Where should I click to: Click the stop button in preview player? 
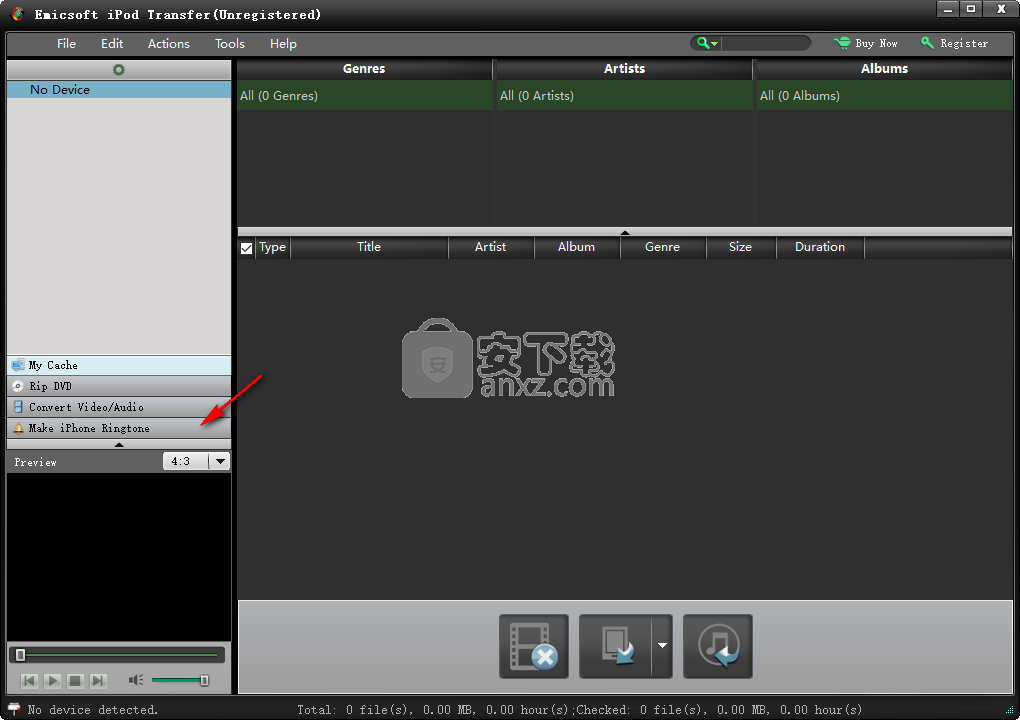pos(75,681)
